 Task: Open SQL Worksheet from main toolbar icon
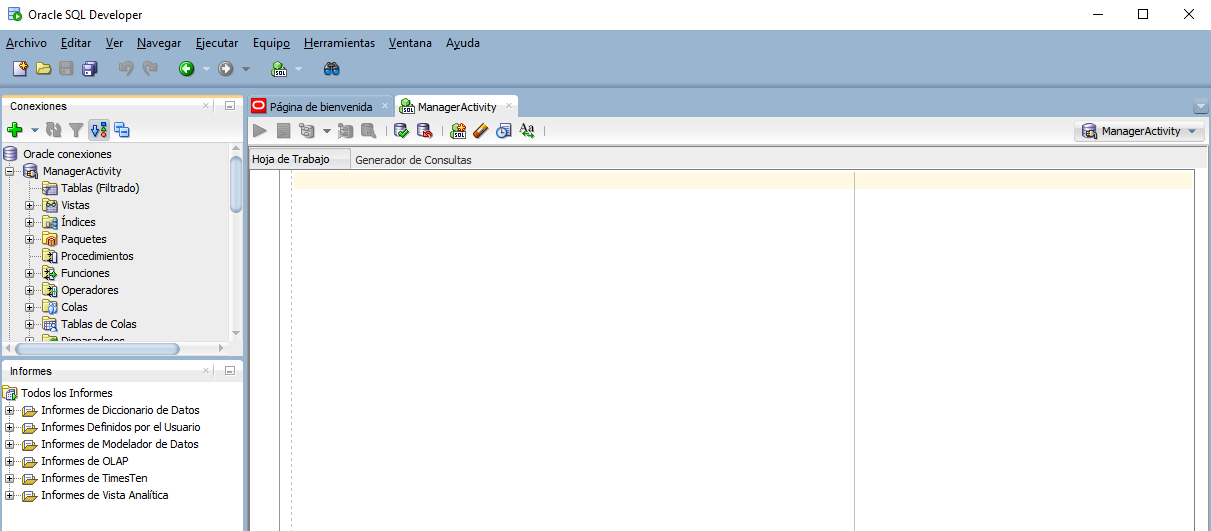tap(279, 69)
